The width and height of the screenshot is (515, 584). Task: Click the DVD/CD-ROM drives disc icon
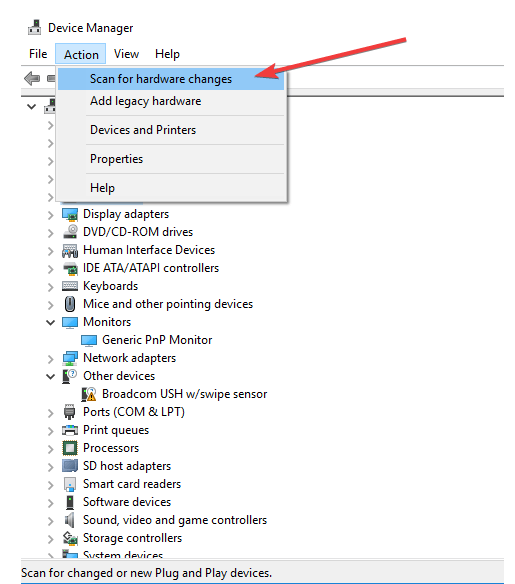(x=70, y=232)
